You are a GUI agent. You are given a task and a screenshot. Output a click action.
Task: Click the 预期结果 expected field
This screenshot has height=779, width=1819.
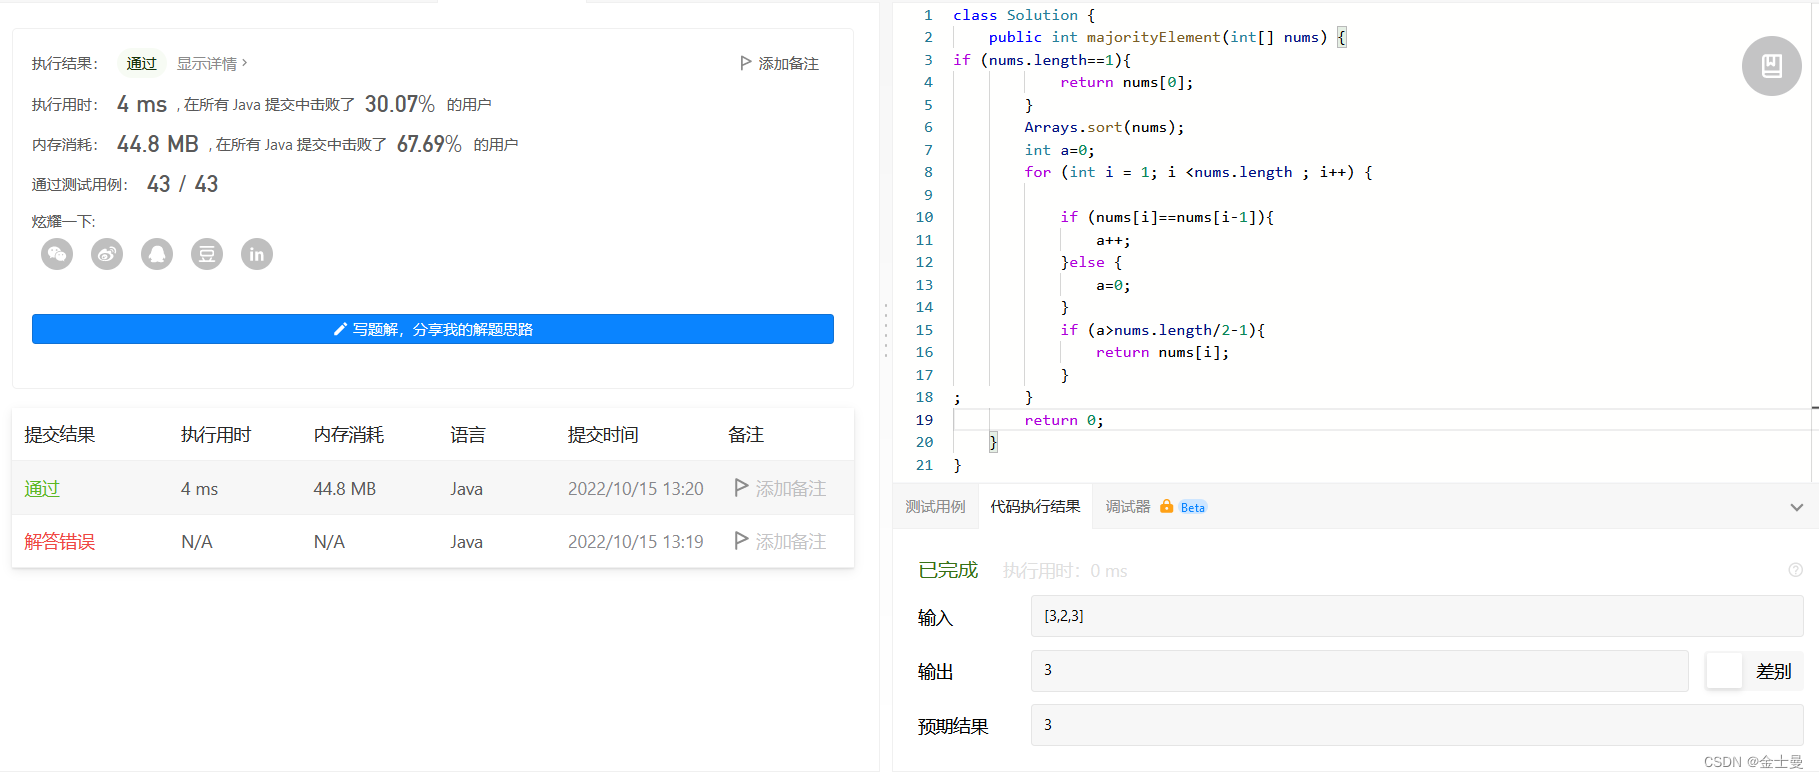pyautogui.click(x=1417, y=725)
